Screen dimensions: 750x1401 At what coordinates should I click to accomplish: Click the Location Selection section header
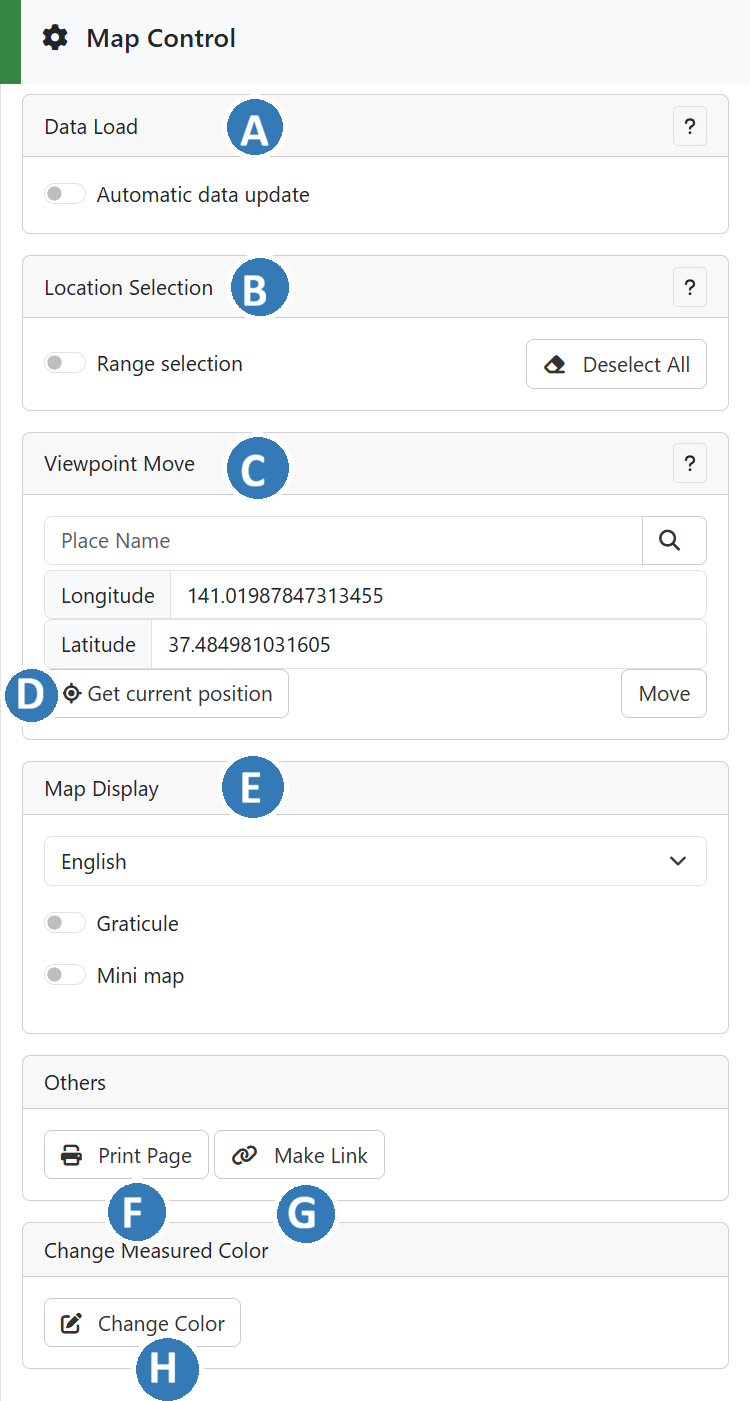point(128,287)
